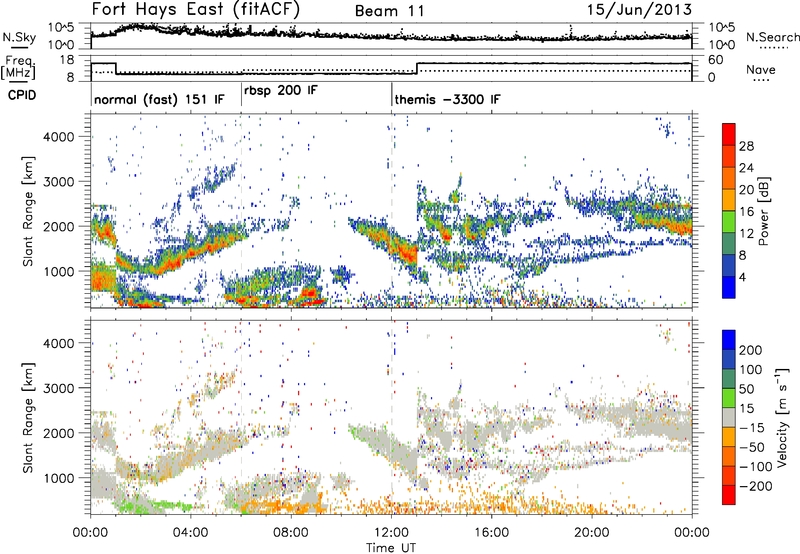Click the date '15/Jun/2013'
The width and height of the screenshot is (800, 554).
pos(639,10)
